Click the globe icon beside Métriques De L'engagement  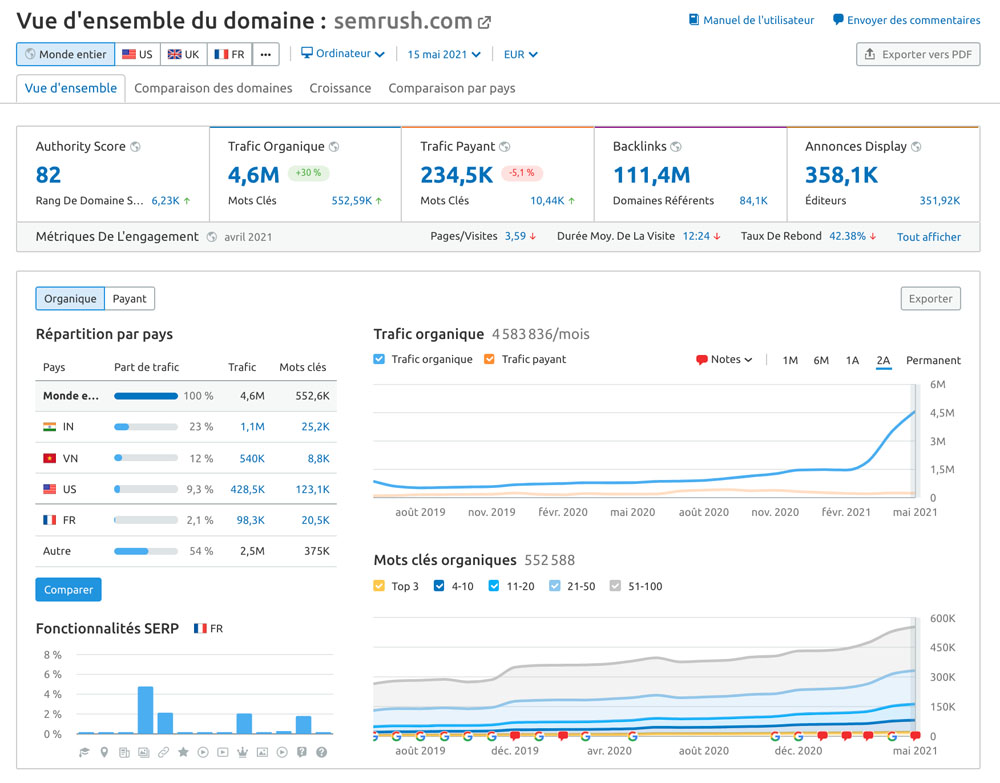[x=211, y=237]
